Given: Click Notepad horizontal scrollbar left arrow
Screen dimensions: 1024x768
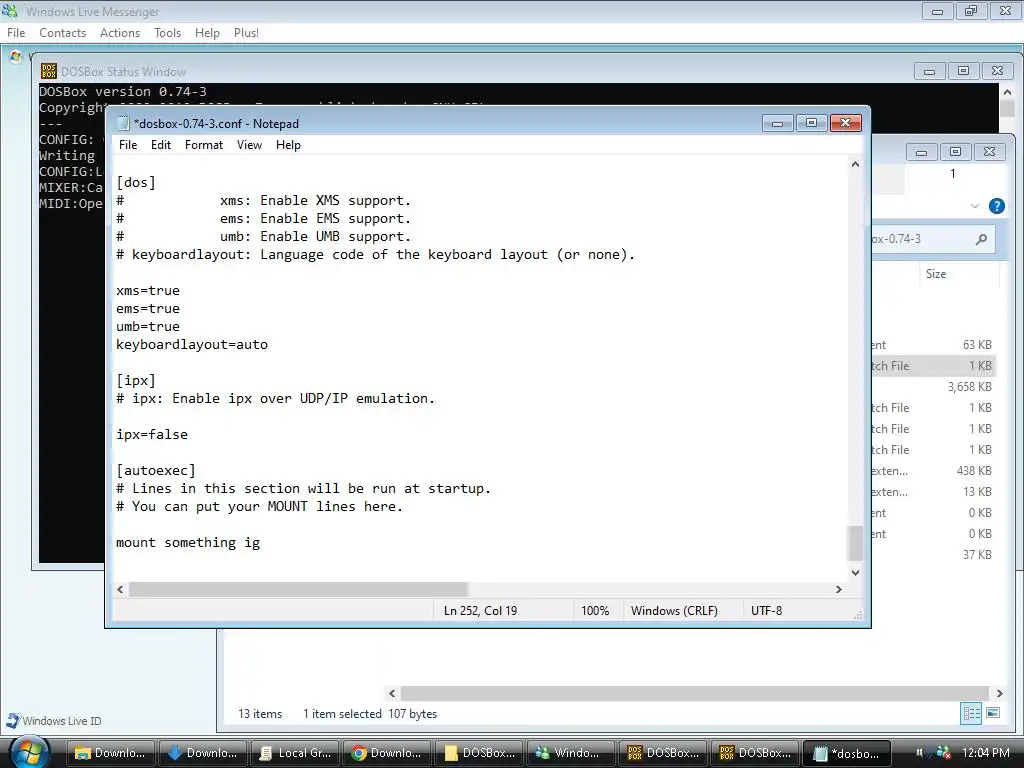Looking at the screenshot, I should click(x=120, y=589).
